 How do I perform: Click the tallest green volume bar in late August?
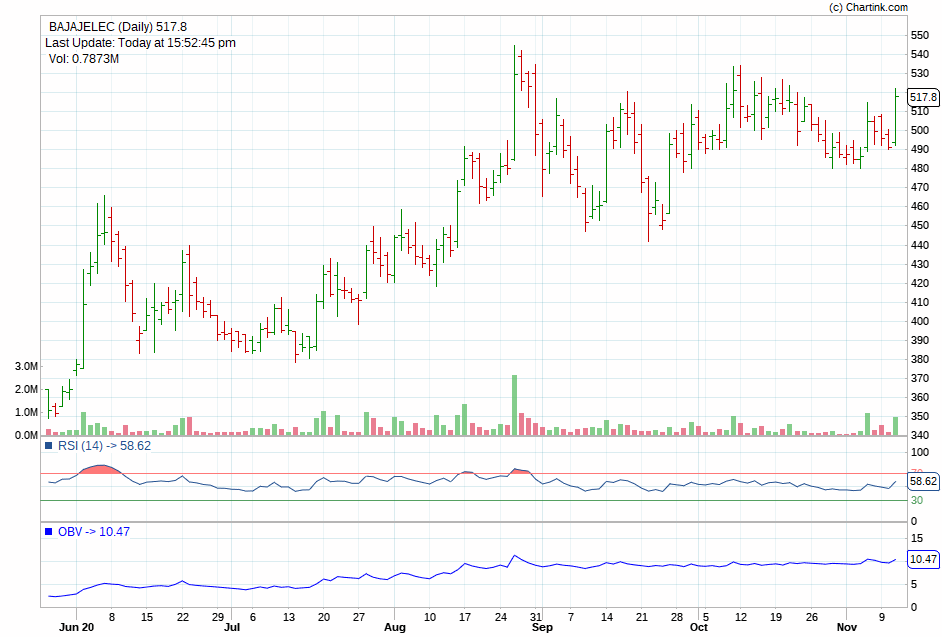(514, 405)
